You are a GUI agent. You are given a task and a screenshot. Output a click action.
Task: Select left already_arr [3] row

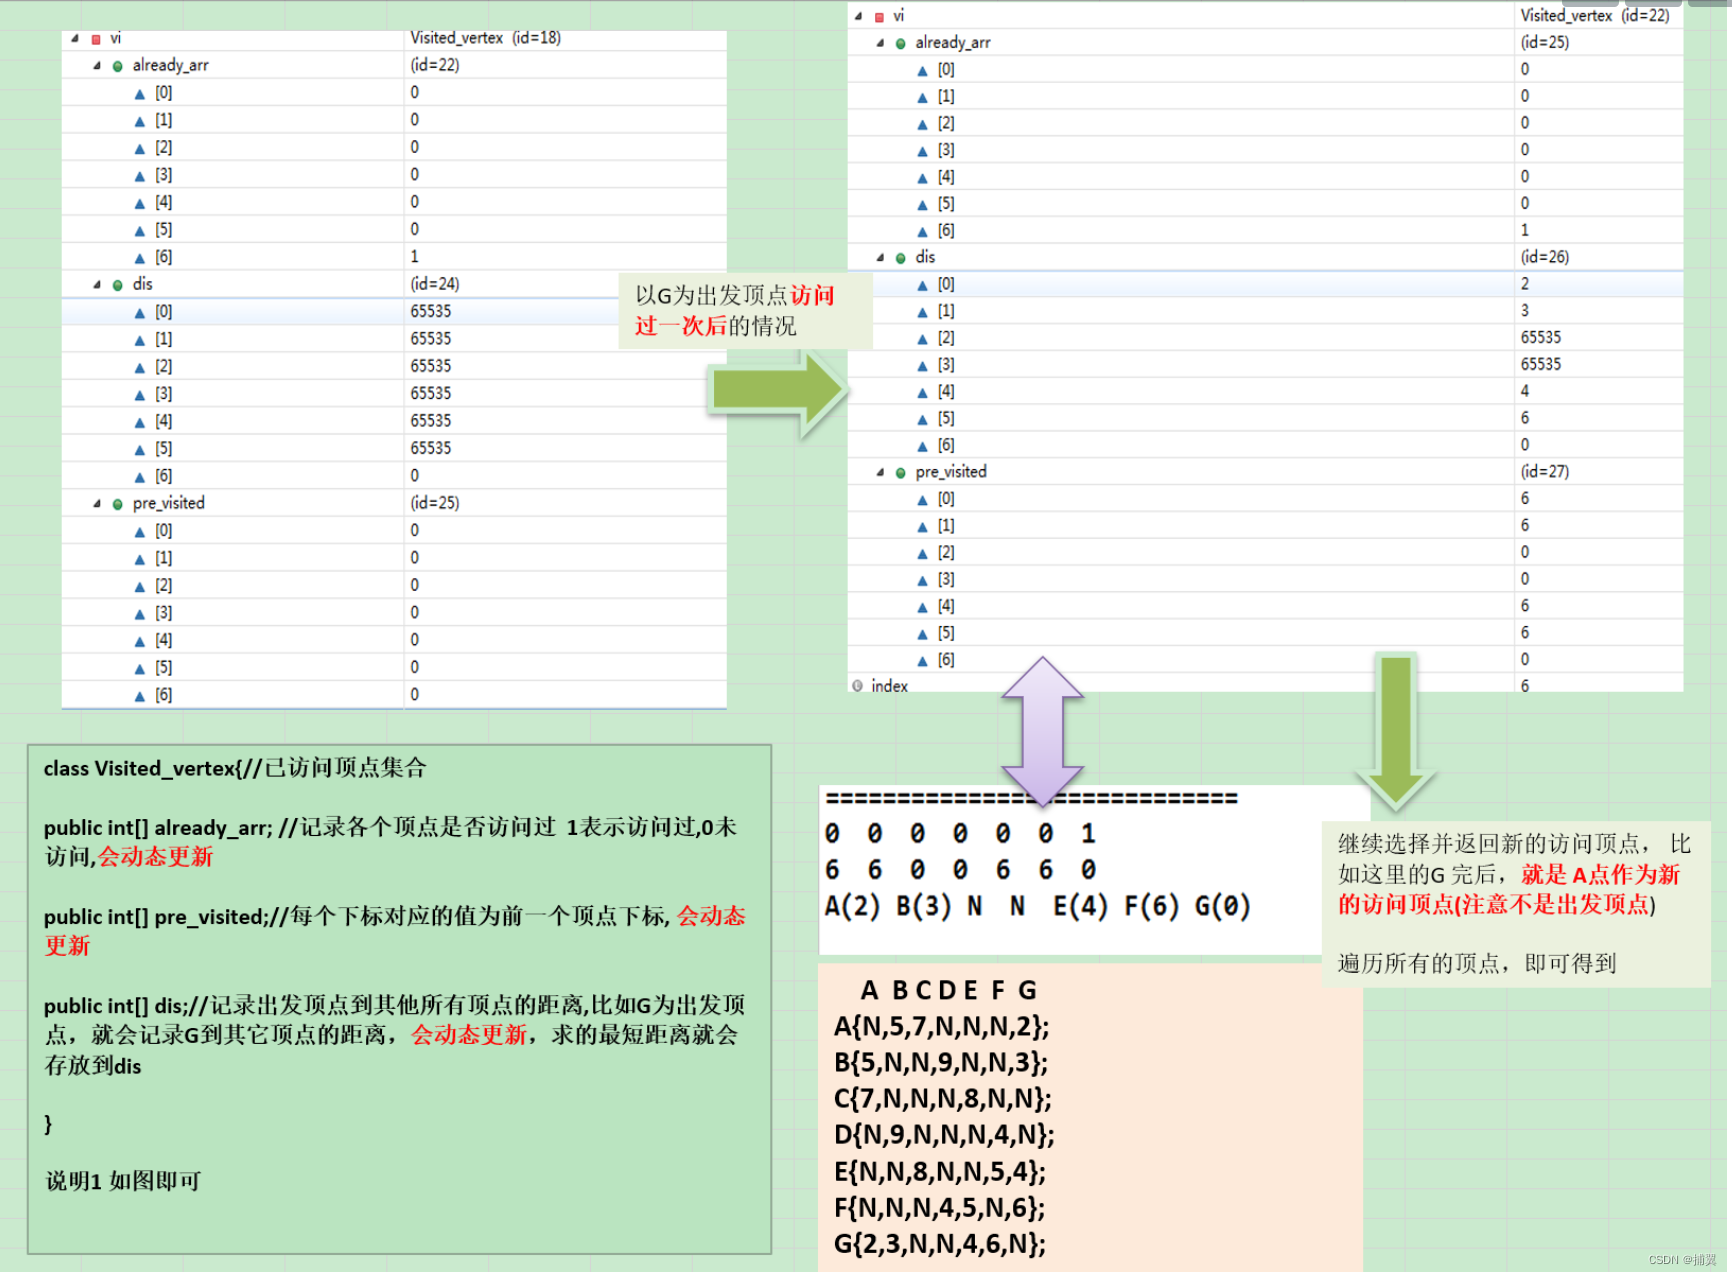pos(394,175)
